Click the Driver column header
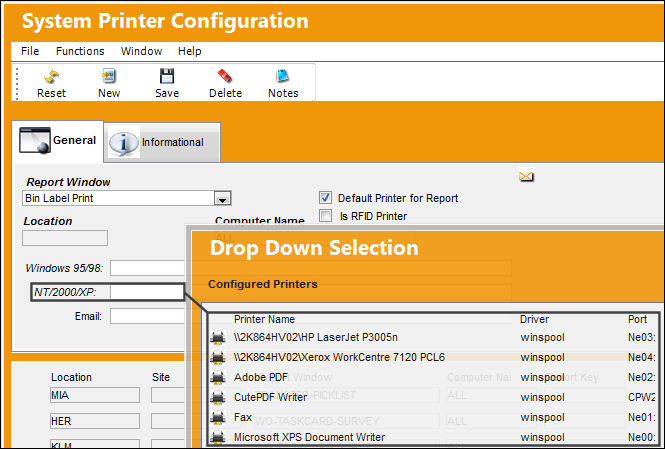Viewport: 665px width, 449px height. tap(534, 319)
